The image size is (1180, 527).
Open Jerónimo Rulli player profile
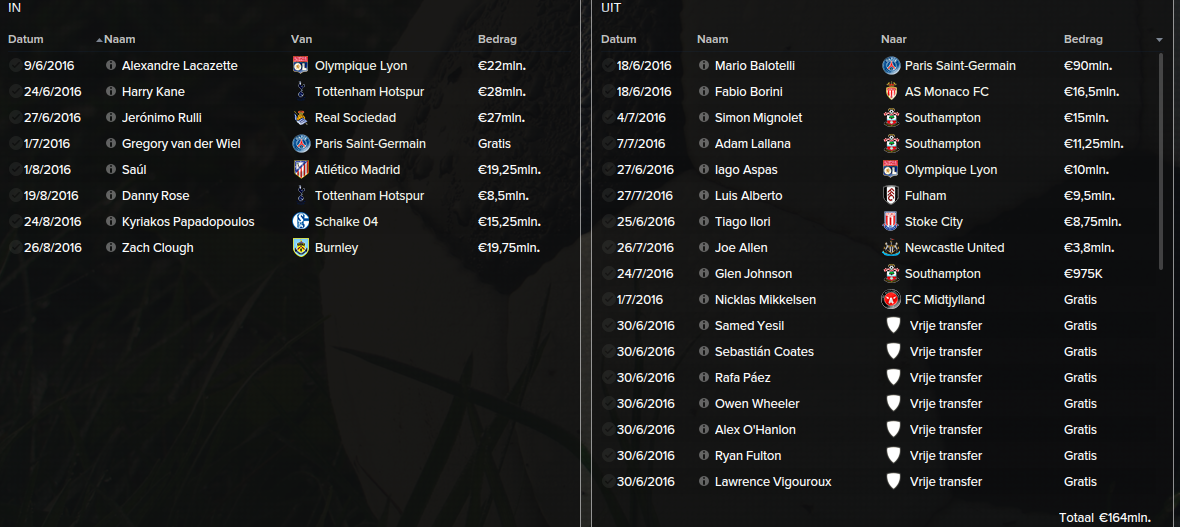[162, 117]
